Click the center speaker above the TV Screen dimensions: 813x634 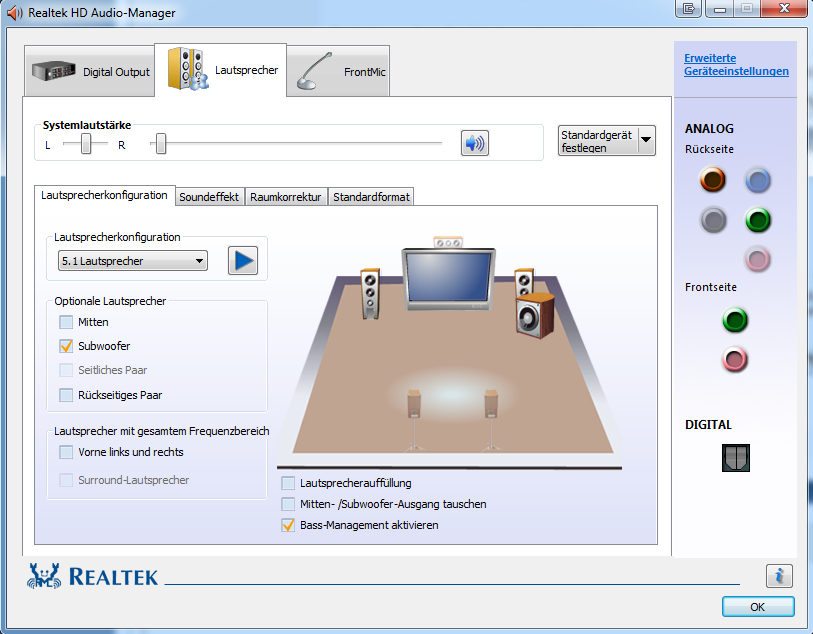click(448, 242)
